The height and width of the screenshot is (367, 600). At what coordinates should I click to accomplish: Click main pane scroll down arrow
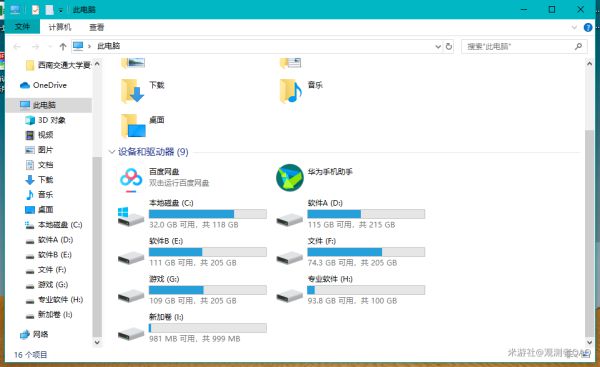click(x=589, y=343)
